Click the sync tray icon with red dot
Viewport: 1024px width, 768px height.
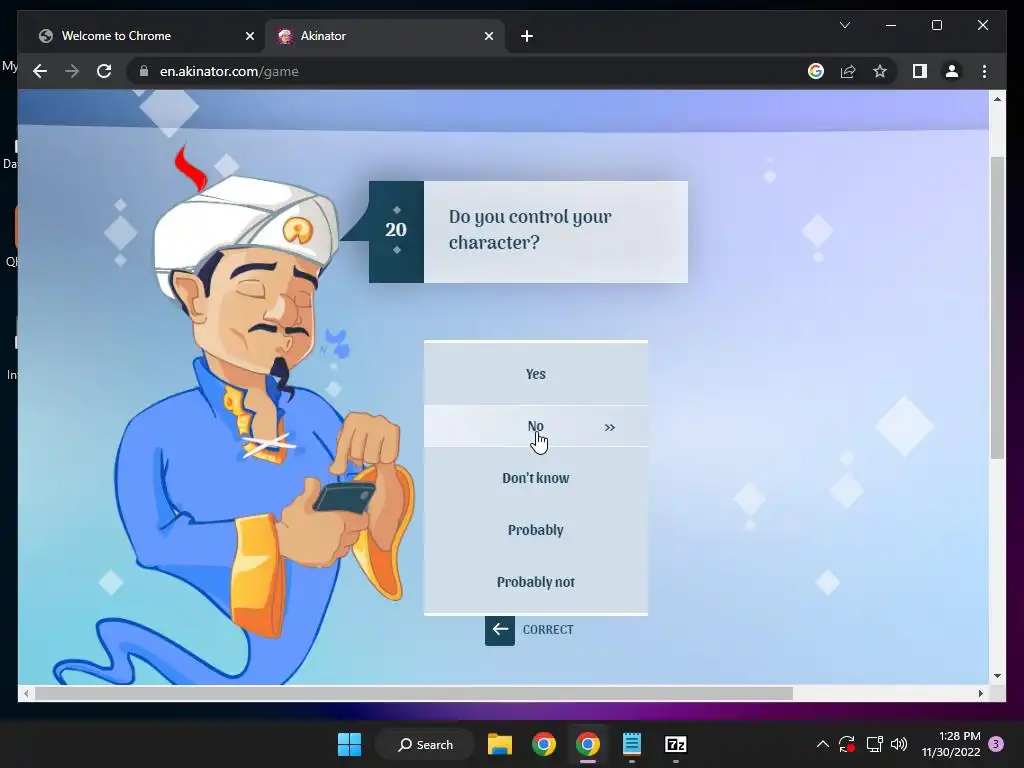(847, 744)
